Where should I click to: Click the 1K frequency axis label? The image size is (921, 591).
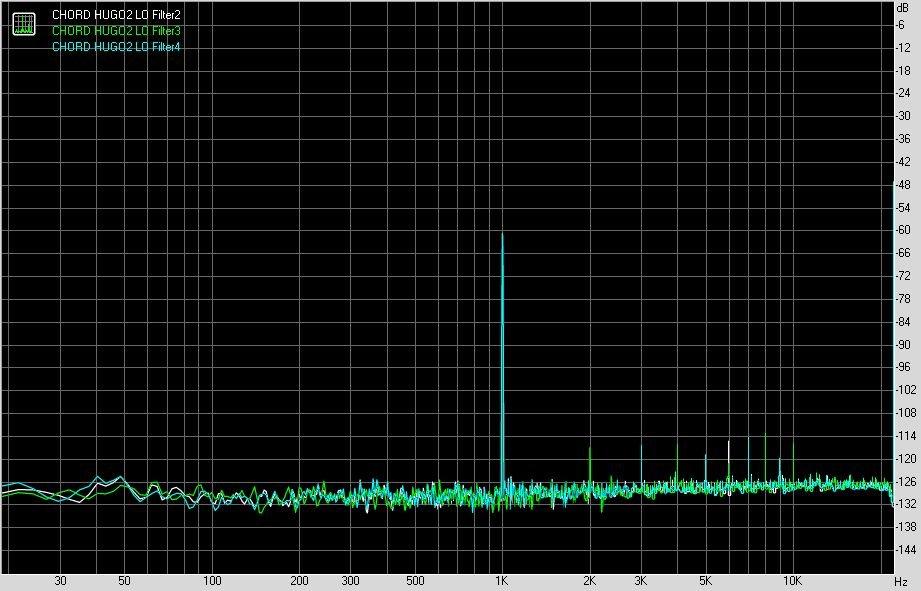click(x=502, y=581)
